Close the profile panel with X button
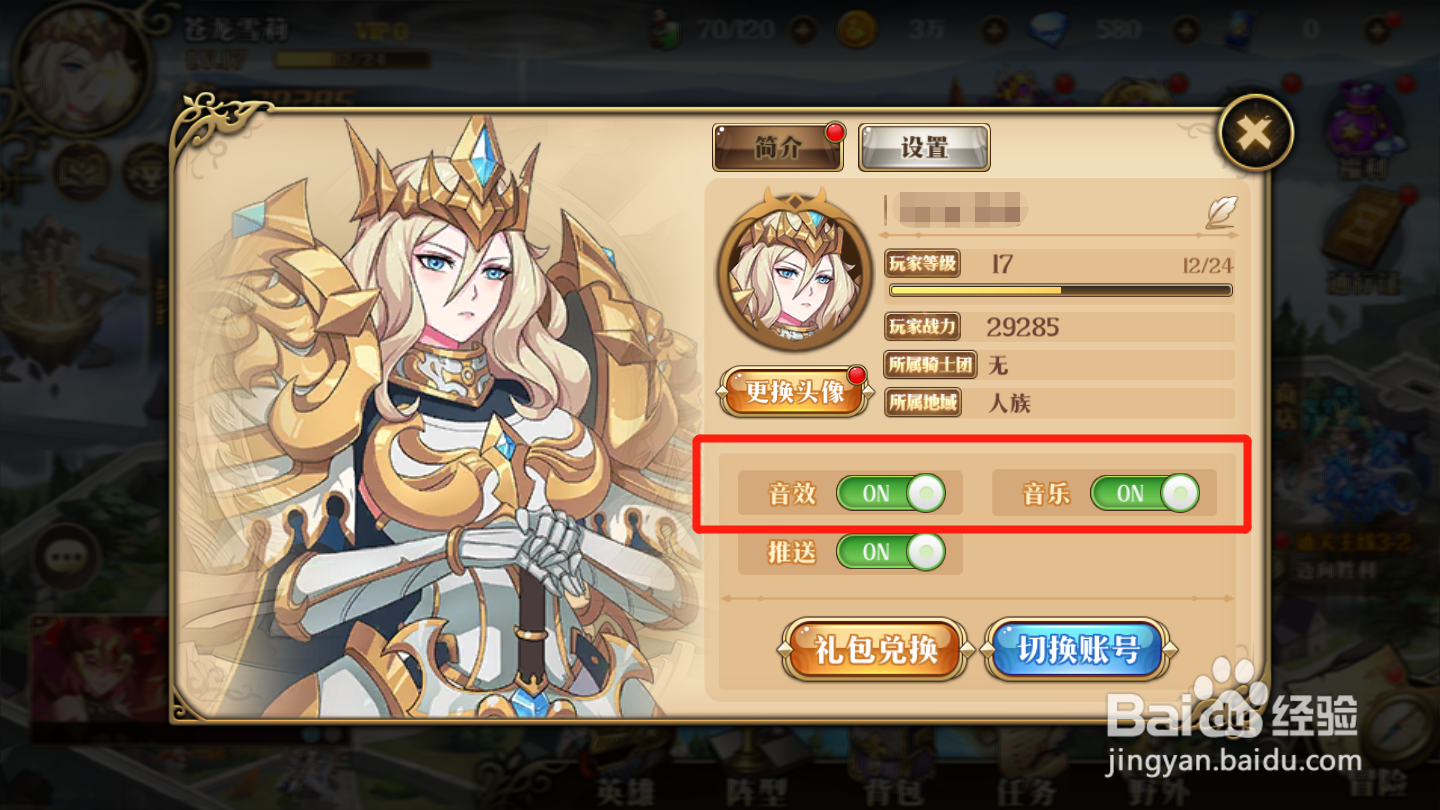 [1255, 133]
